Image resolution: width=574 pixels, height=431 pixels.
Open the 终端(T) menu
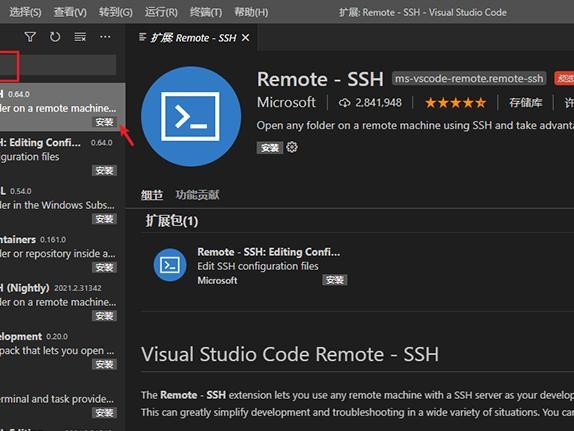pos(206,12)
